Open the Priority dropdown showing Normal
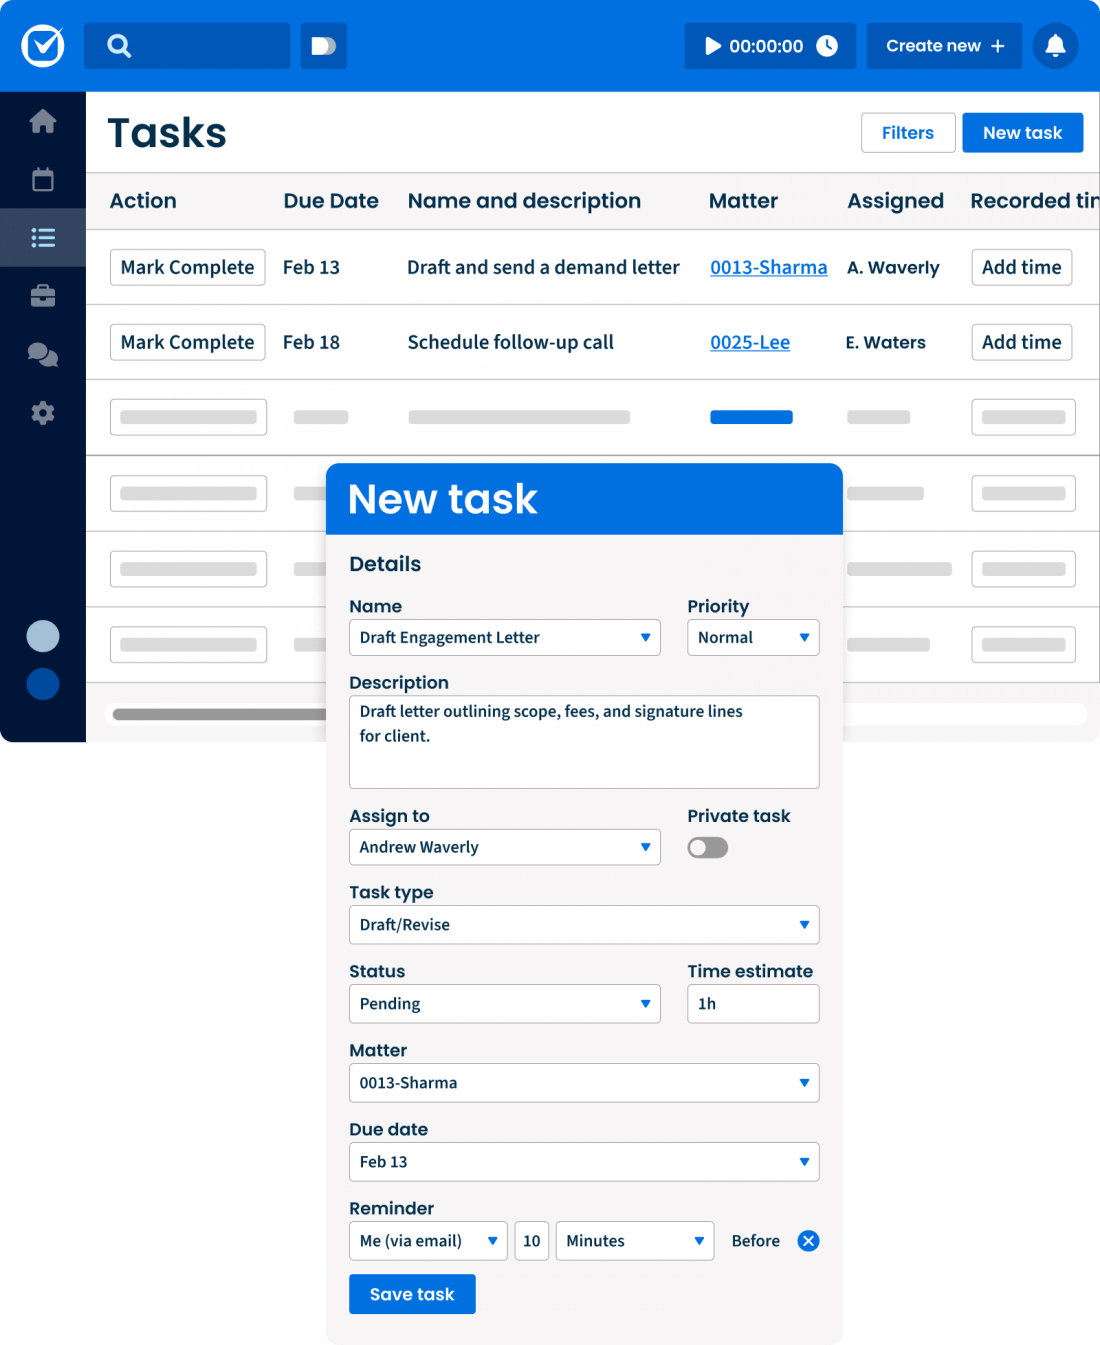The height and width of the screenshot is (1345, 1100). (753, 637)
